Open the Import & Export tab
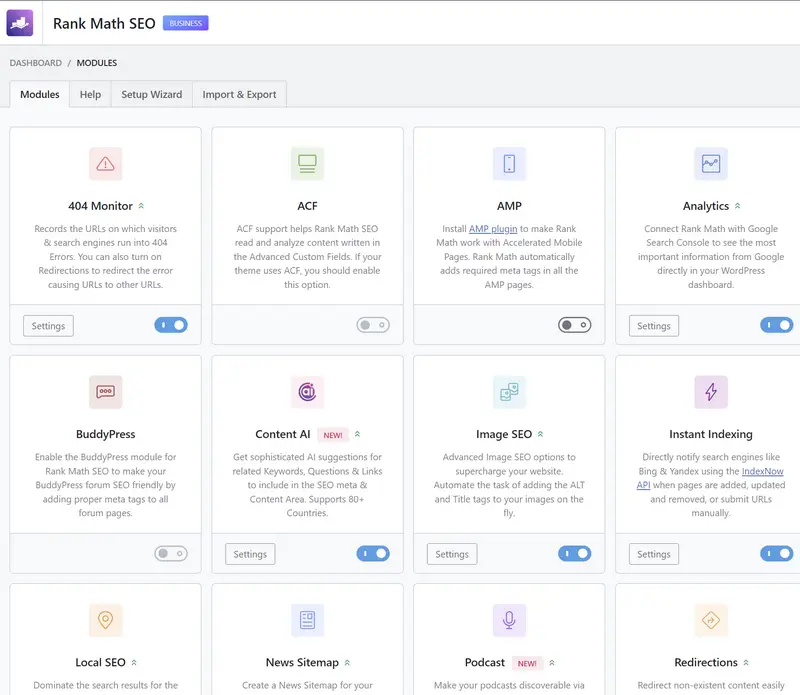Image resolution: width=800 pixels, height=695 pixels. tap(240, 94)
